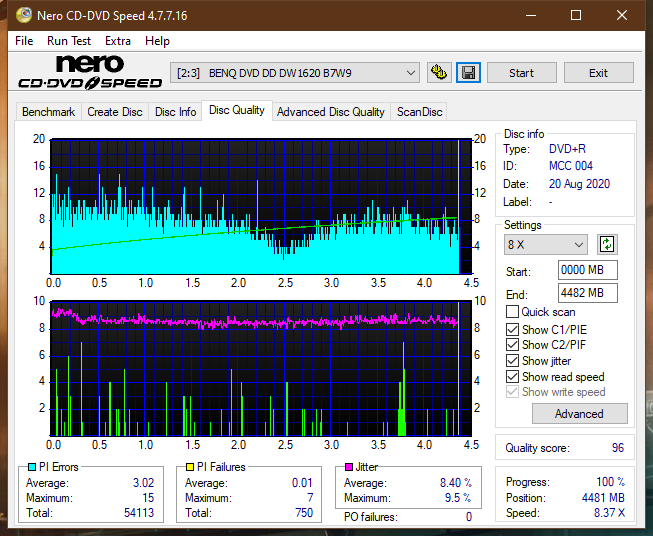Click PI Errors total 54113
The width and height of the screenshot is (653, 536).
click(139, 513)
